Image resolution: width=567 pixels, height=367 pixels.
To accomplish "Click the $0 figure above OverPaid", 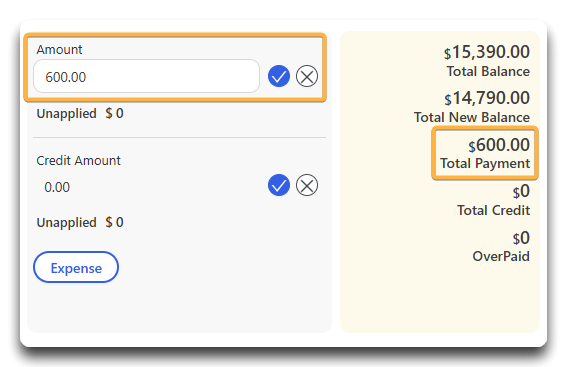I will click(x=521, y=238).
